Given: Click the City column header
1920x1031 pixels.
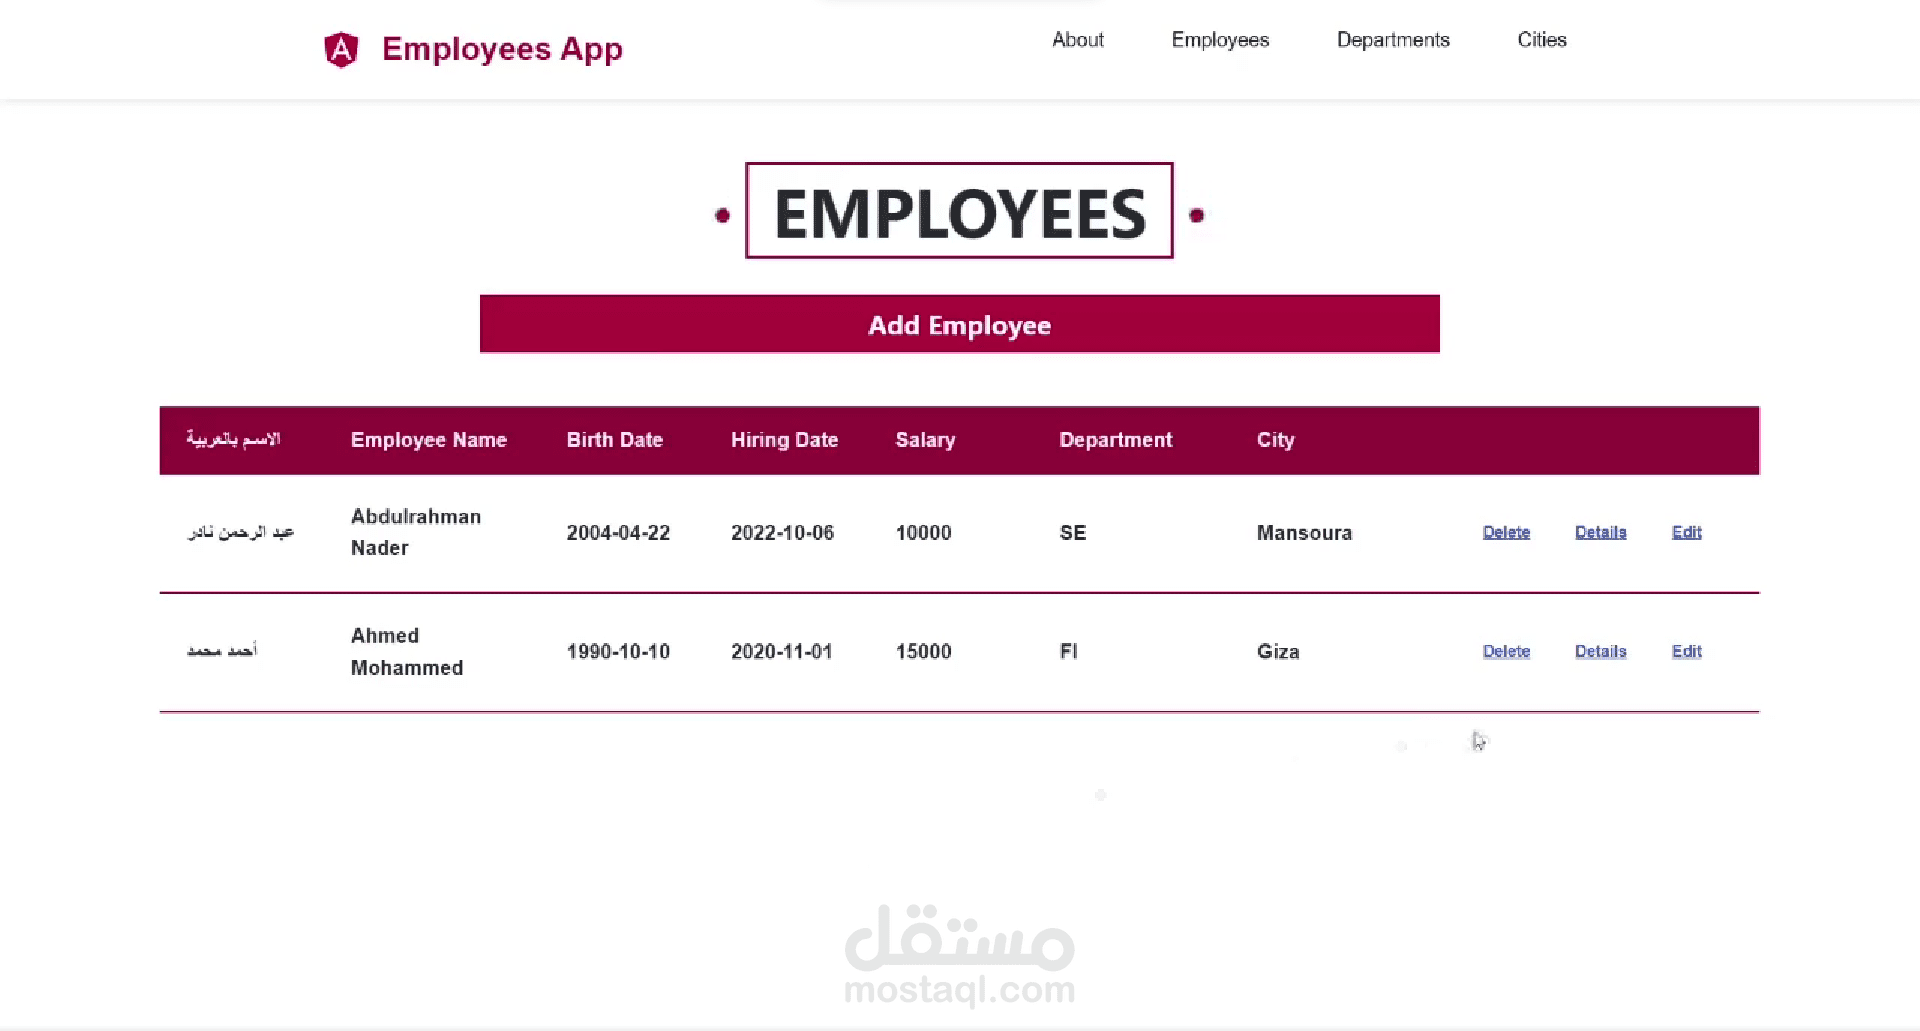Looking at the screenshot, I should click(1274, 440).
